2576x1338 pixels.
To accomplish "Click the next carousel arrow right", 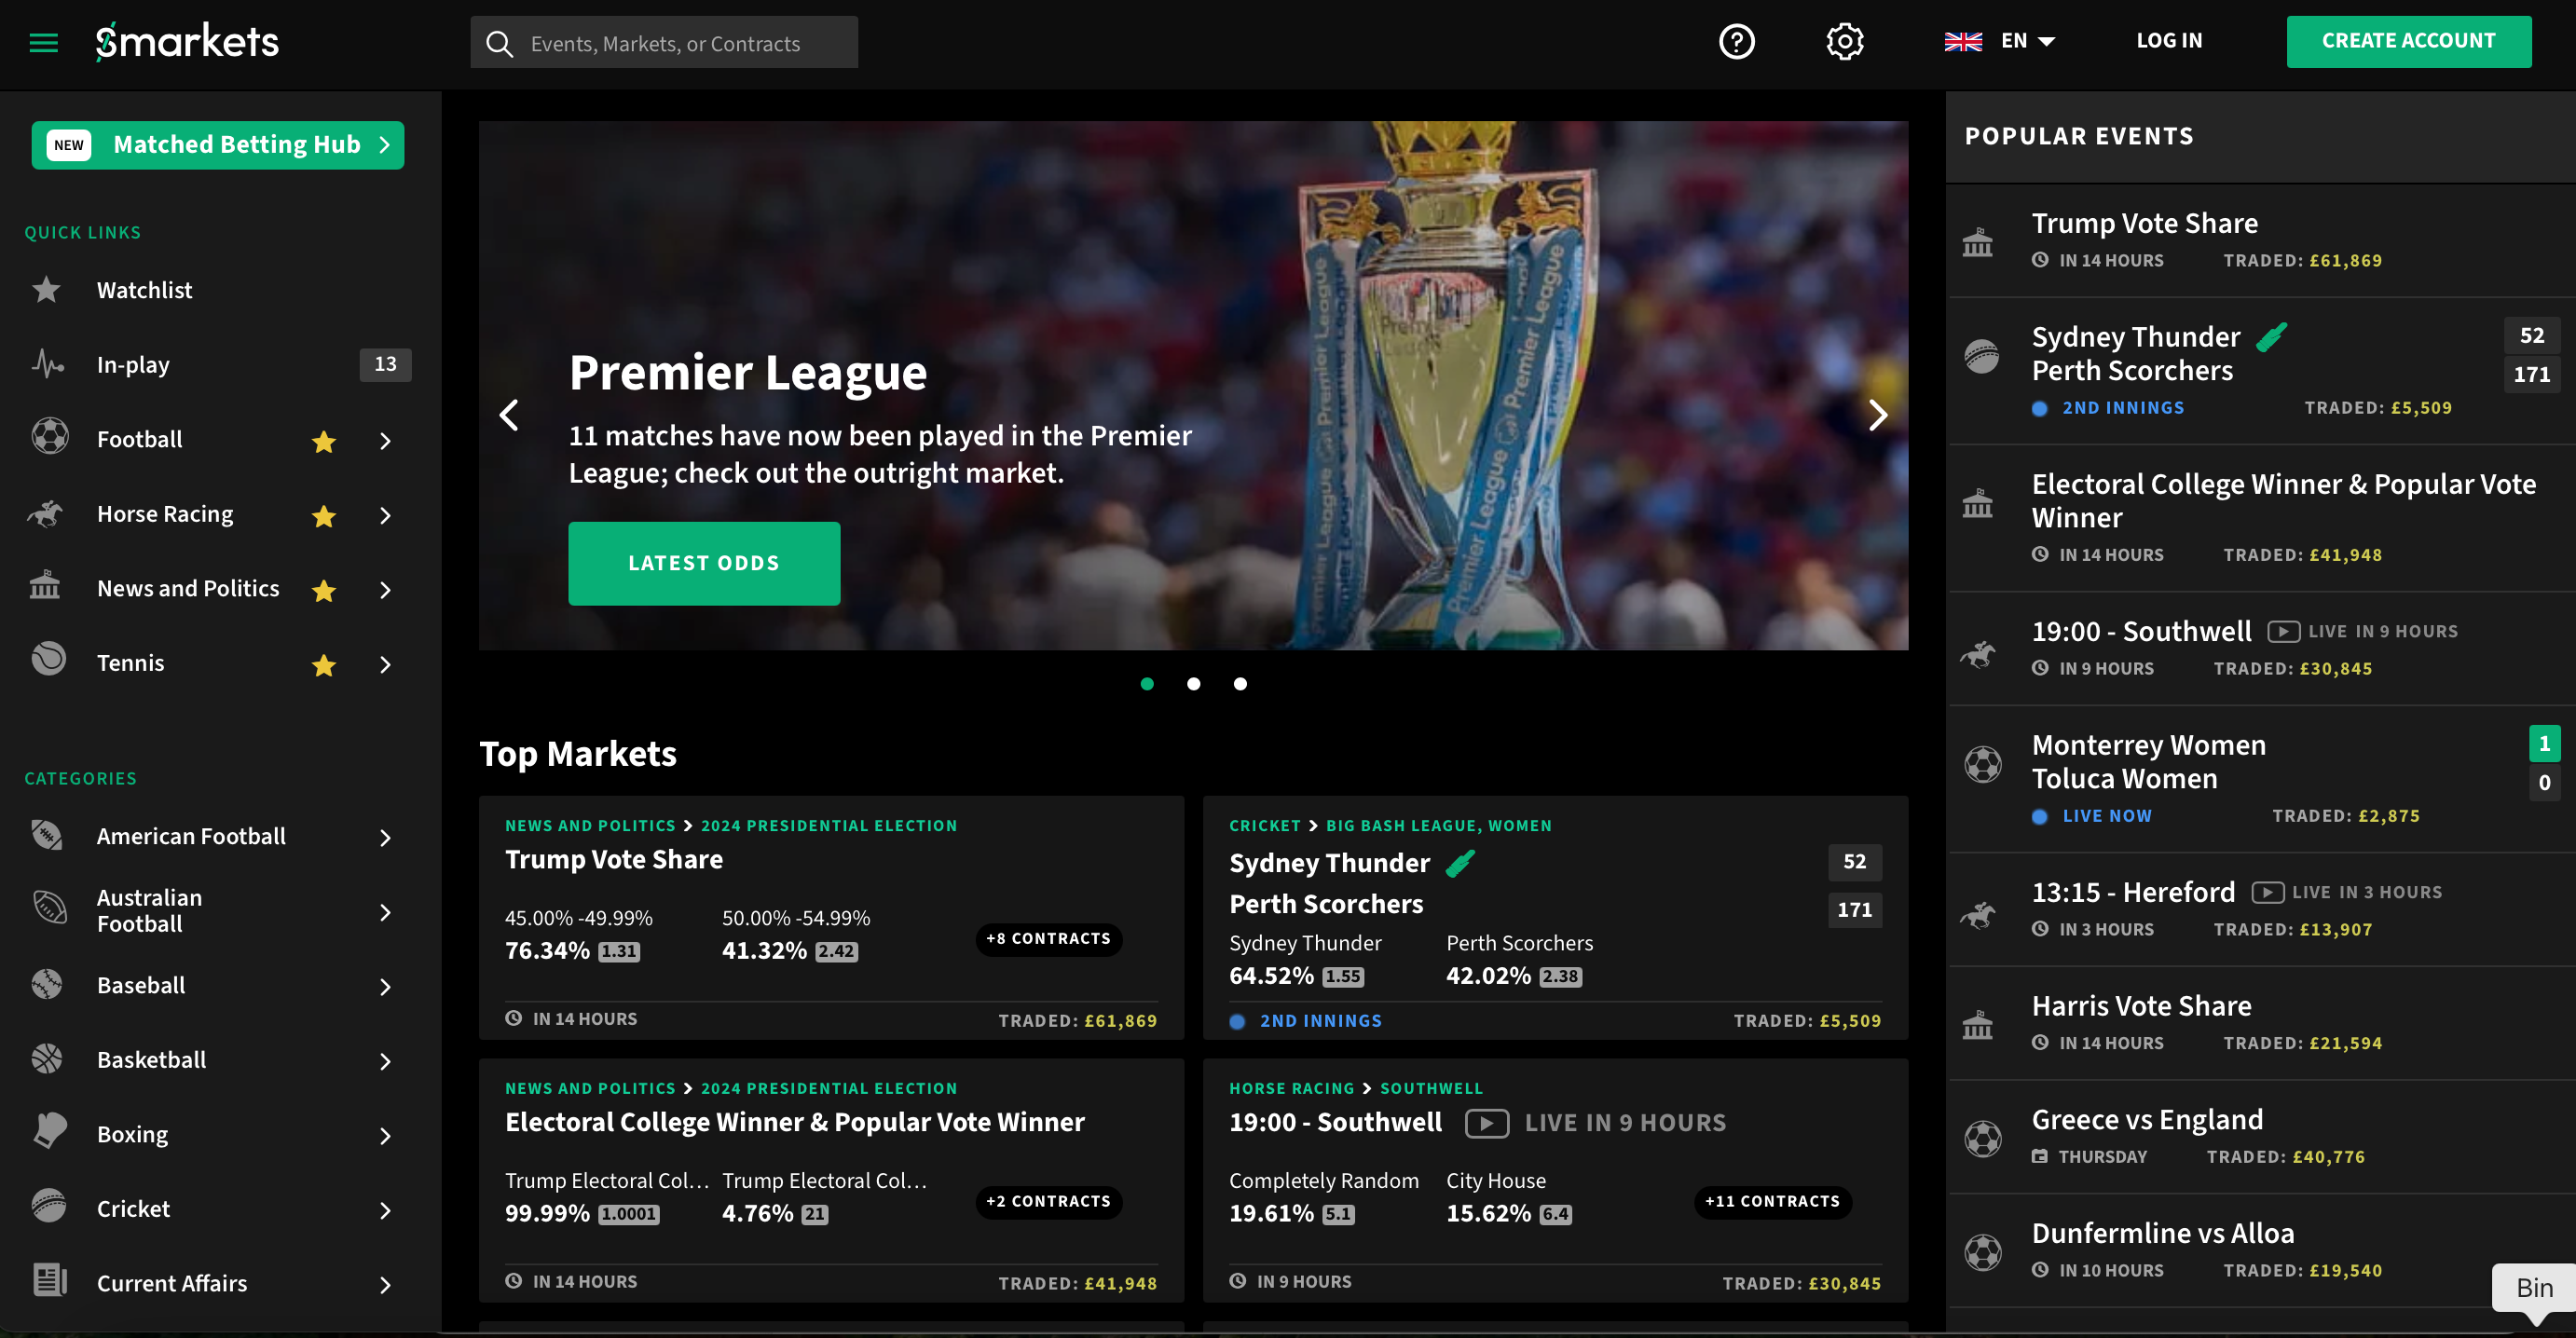I will [x=1878, y=414].
